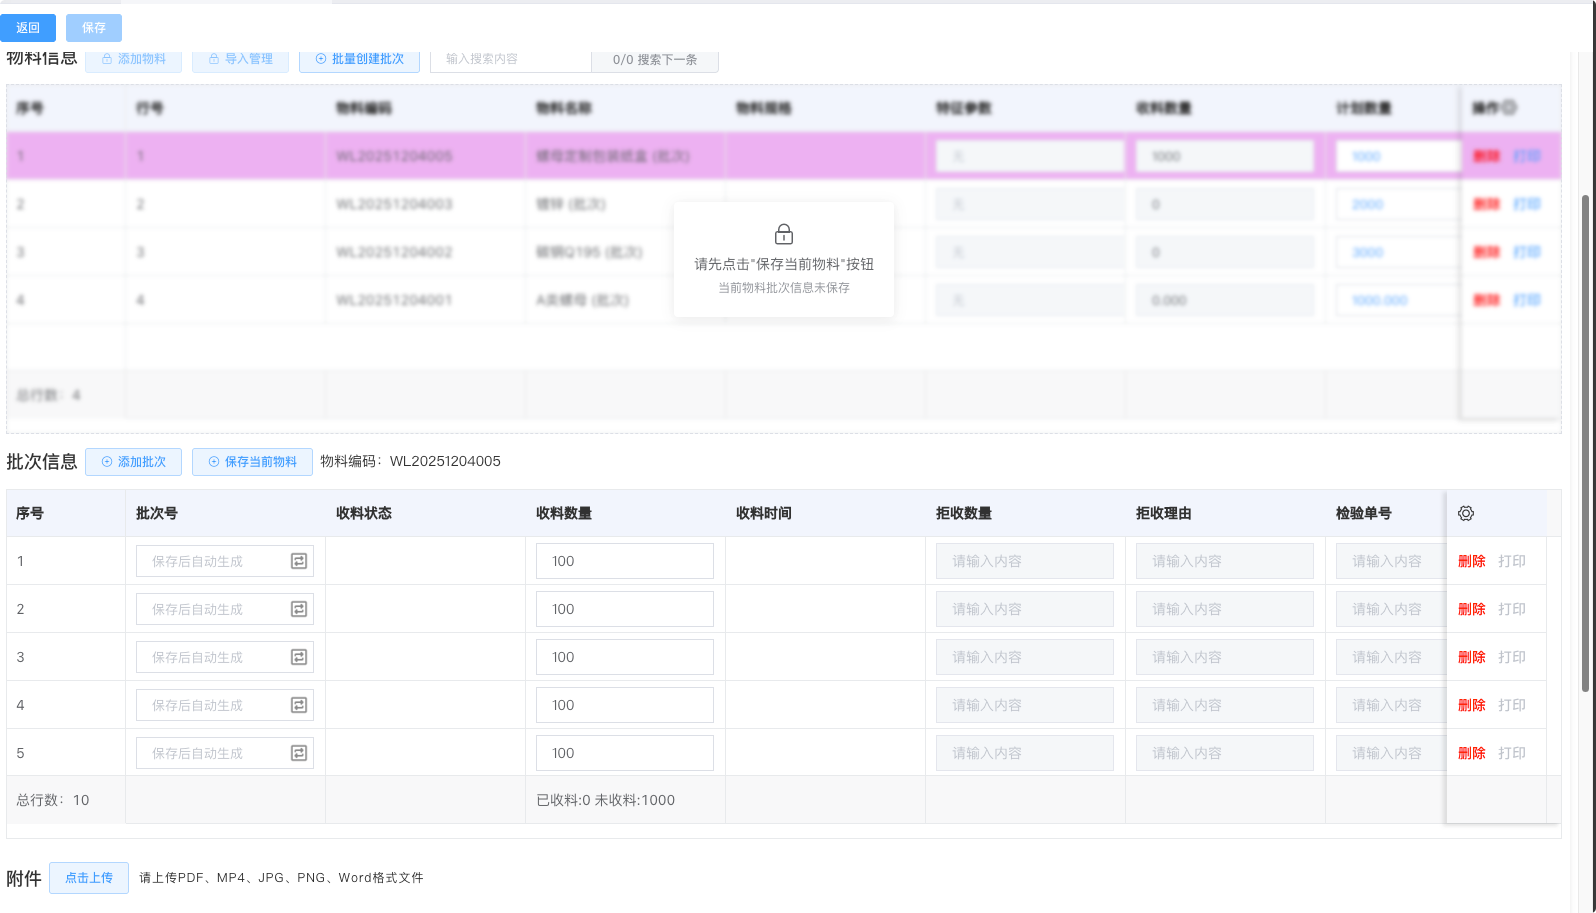Click the batch number generate icon in row 3

pyautogui.click(x=299, y=657)
